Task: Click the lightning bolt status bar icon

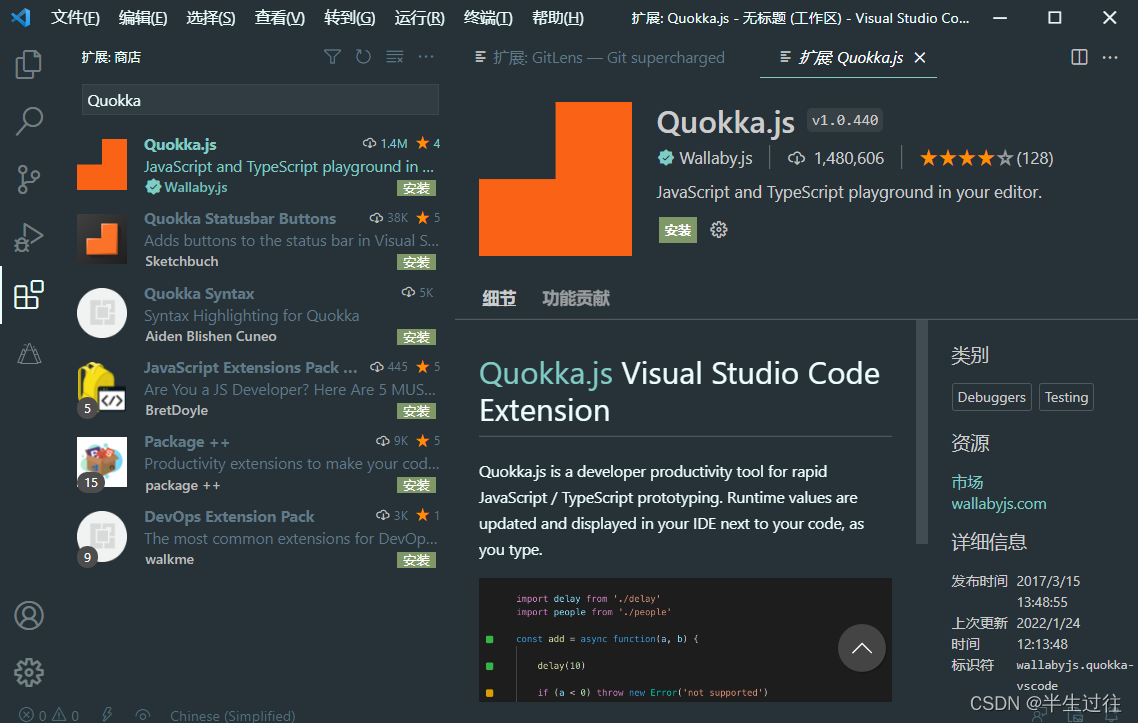Action: pos(107,715)
